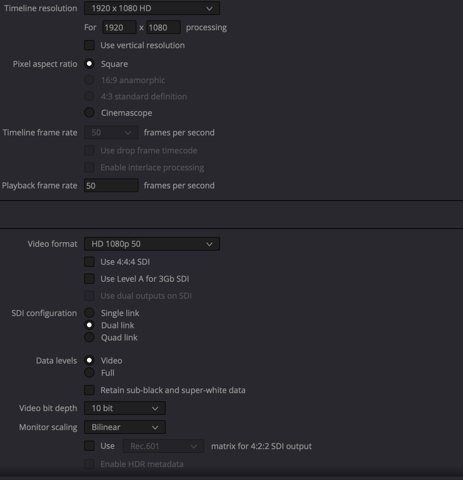Select Full data levels

(89, 373)
